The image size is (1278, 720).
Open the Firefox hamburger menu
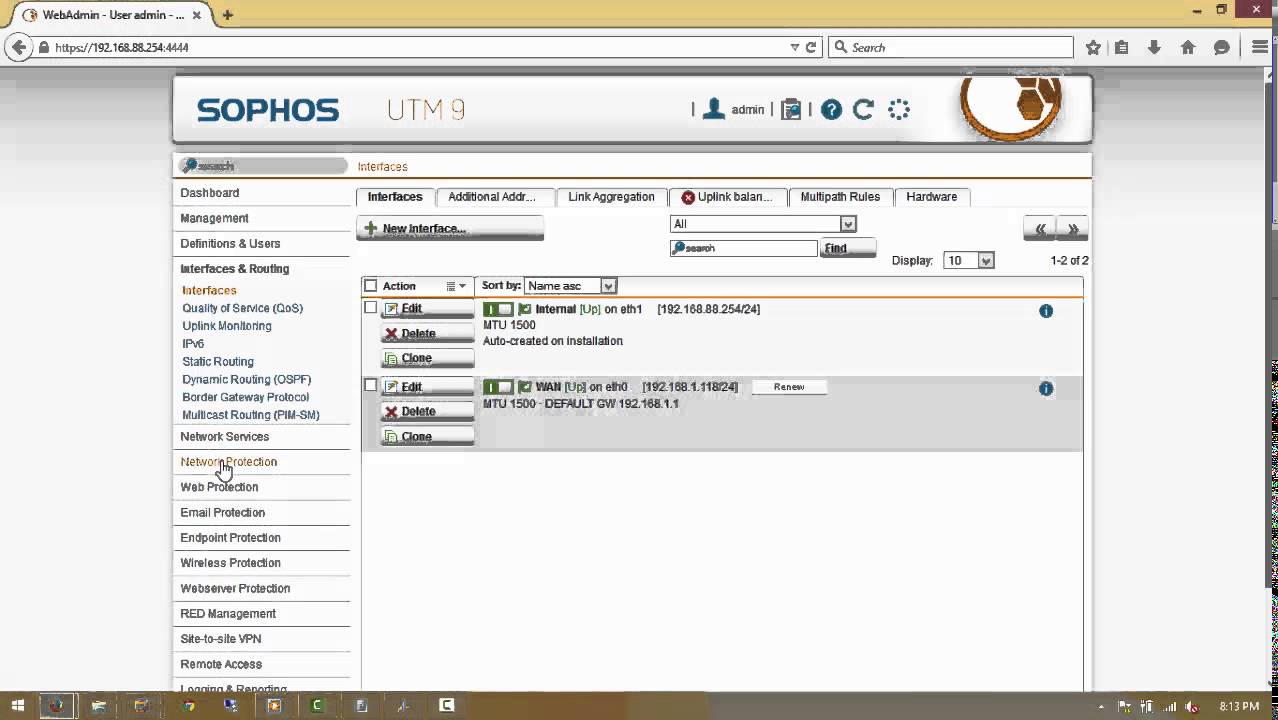[x=1259, y=47]
